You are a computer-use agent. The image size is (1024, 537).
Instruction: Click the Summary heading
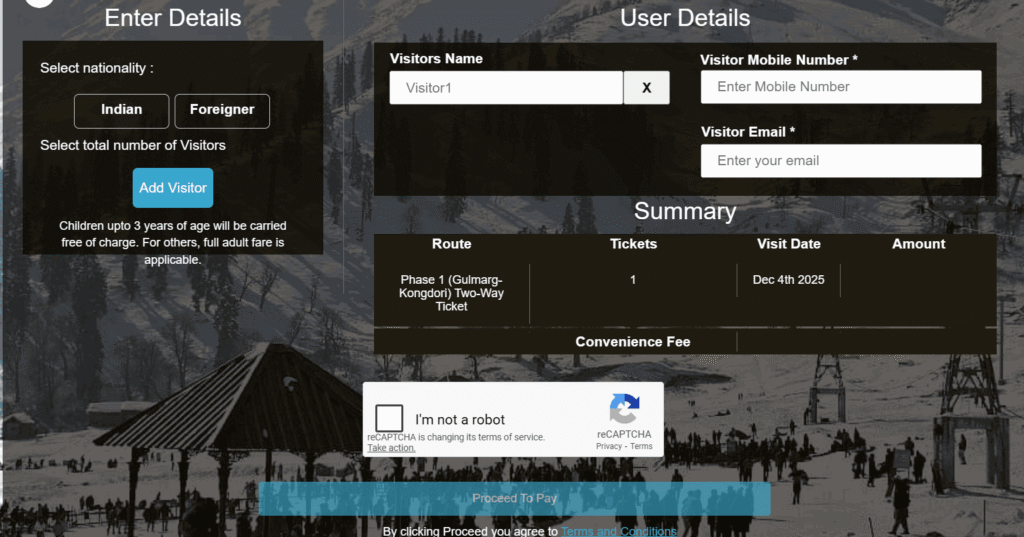[x=685, y=211]
